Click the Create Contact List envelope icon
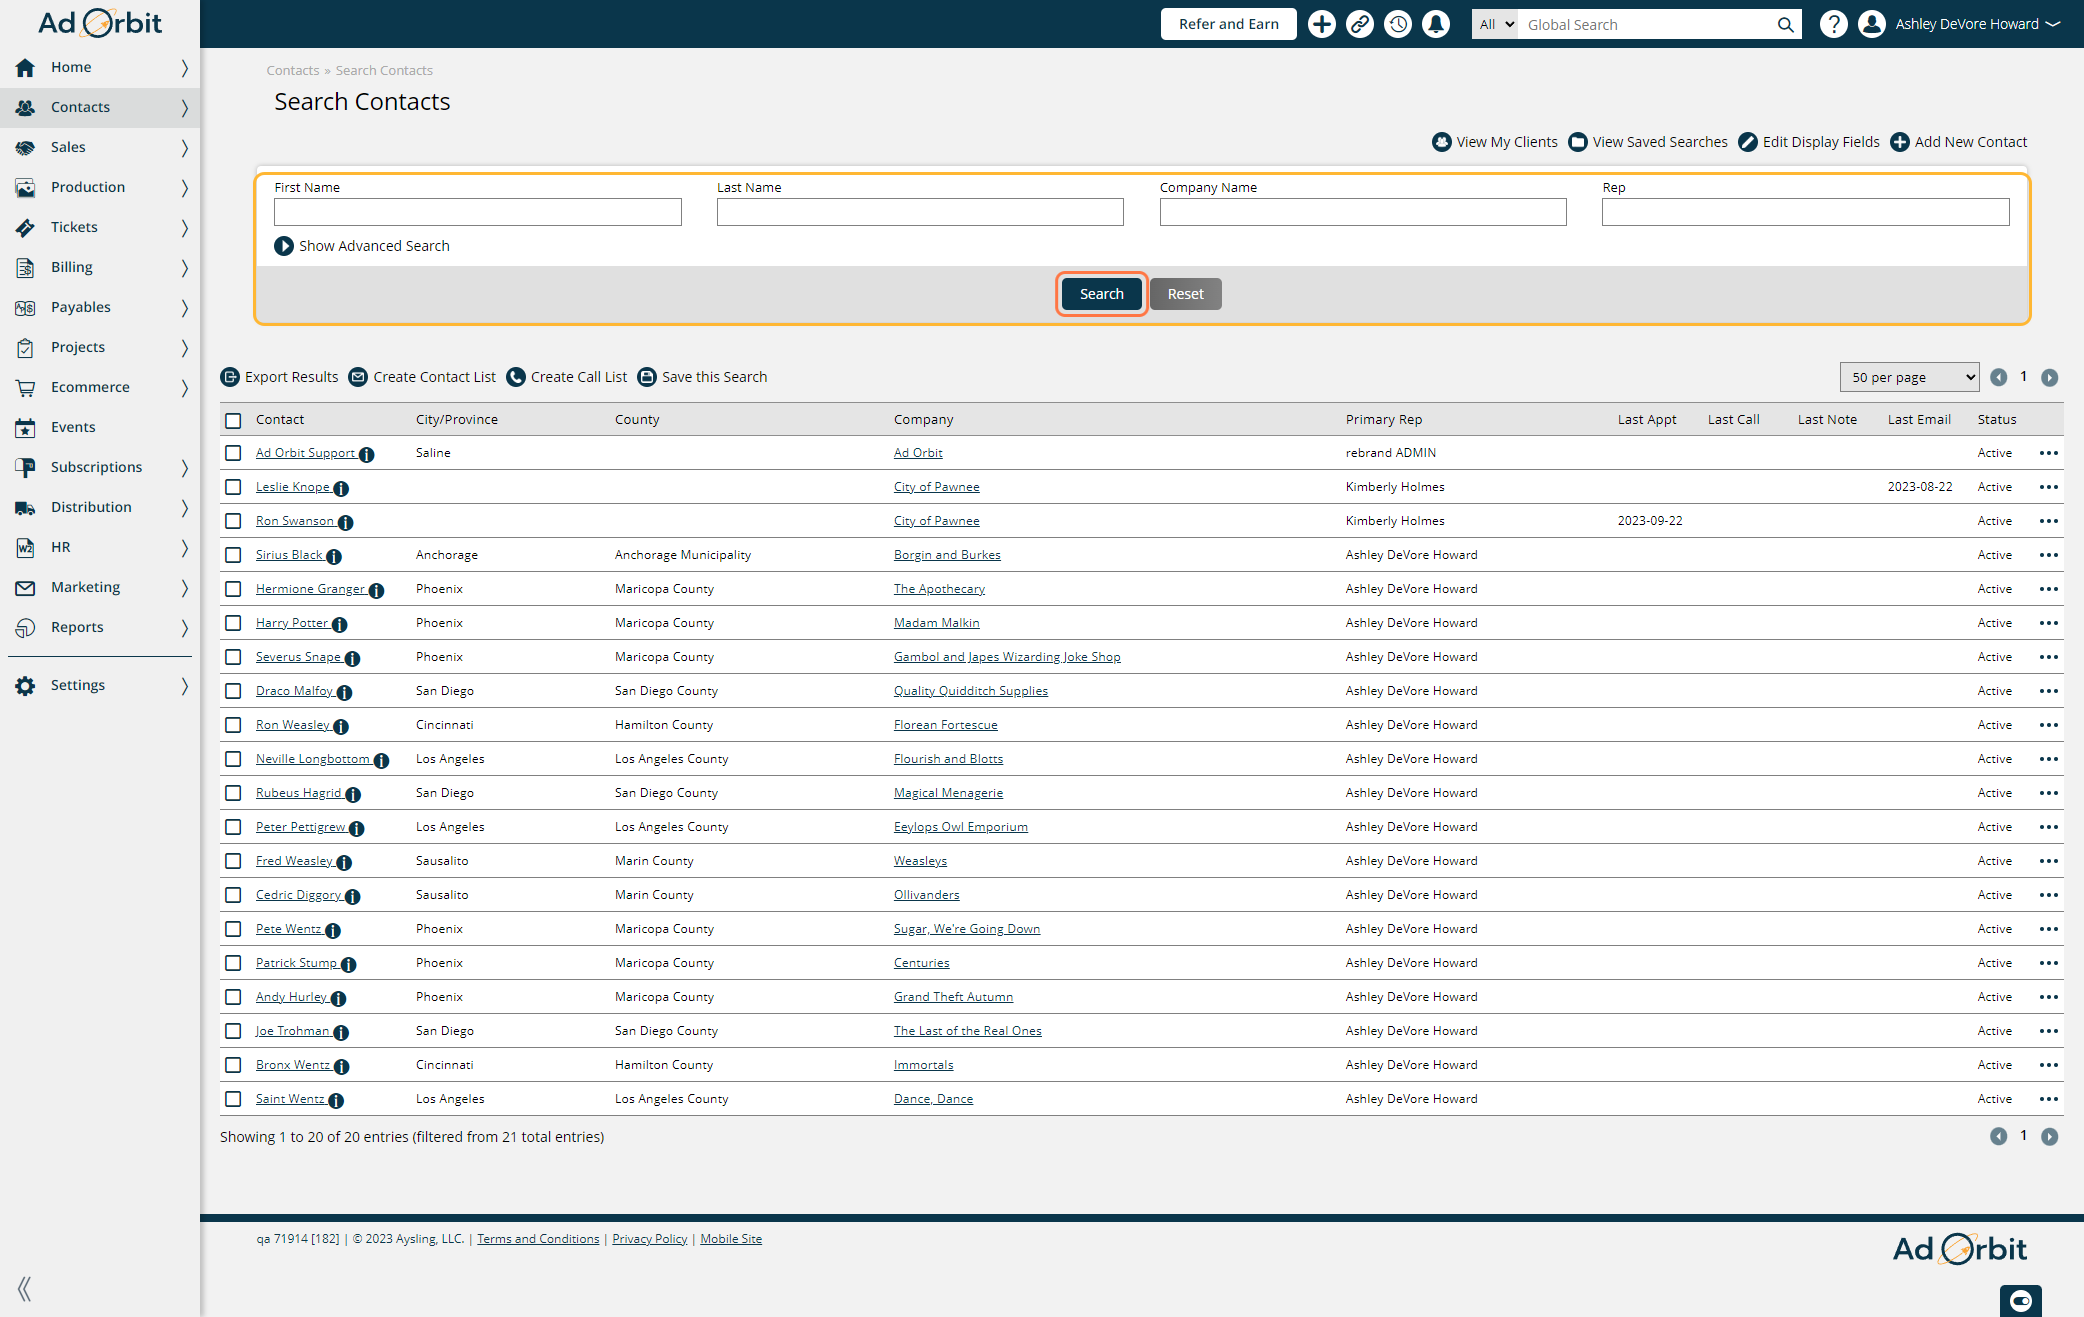Screen dimensions: 2084x1317 [358, 377]
